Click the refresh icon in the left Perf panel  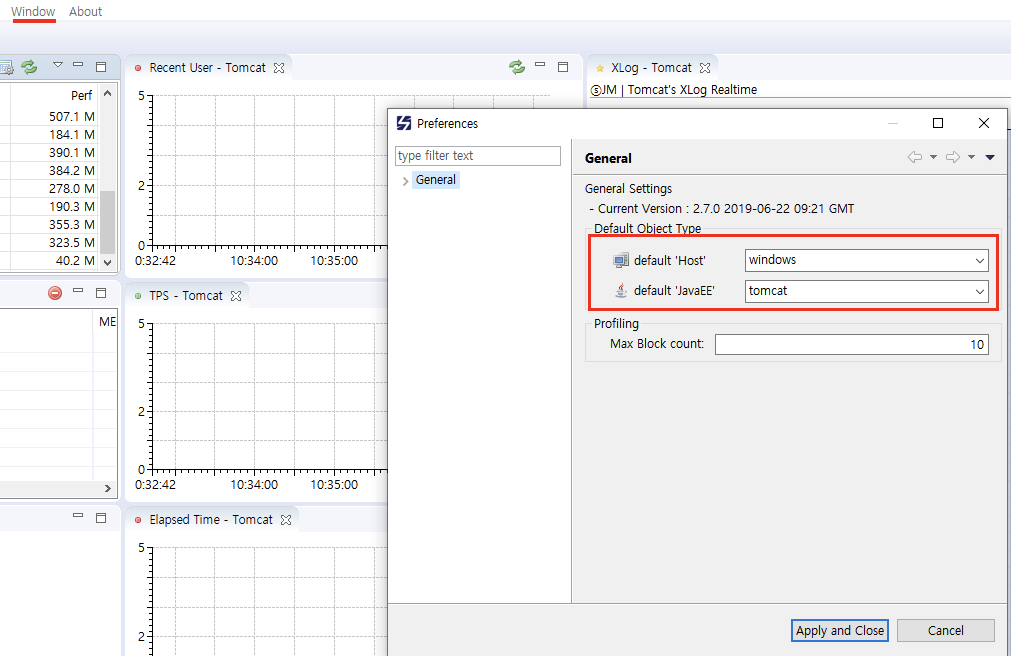pyautogui.click(x=29, y=66)
